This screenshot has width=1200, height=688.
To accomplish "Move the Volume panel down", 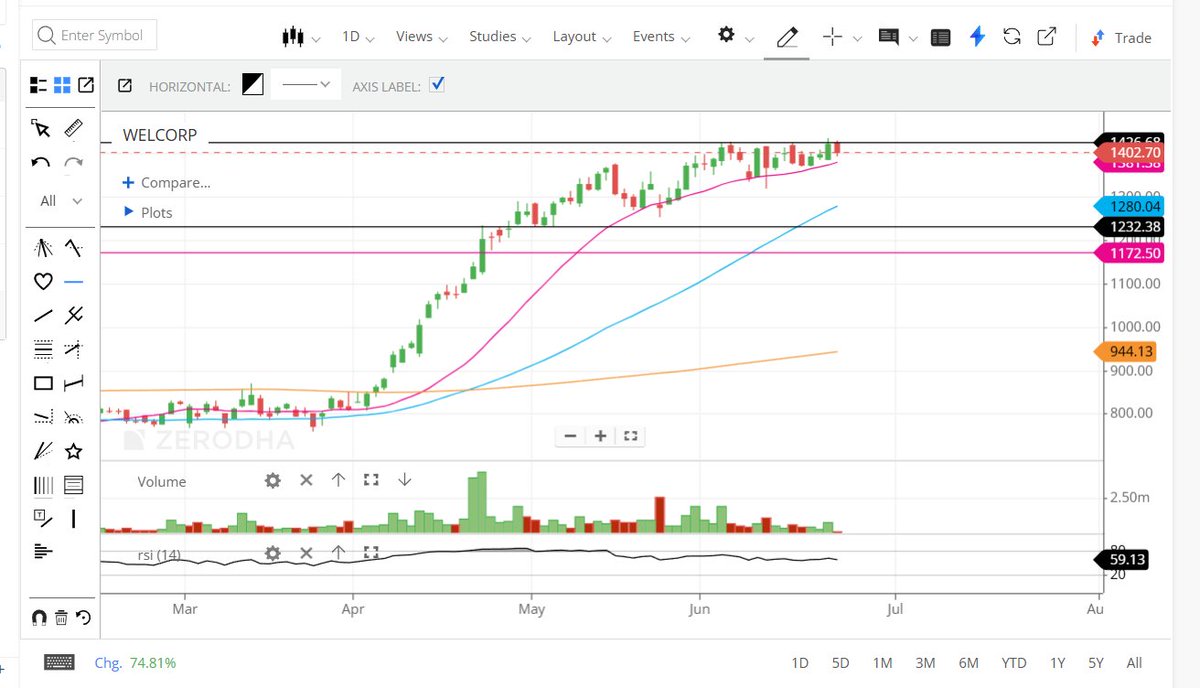I will pyautogui.click(x=404, y=480).
